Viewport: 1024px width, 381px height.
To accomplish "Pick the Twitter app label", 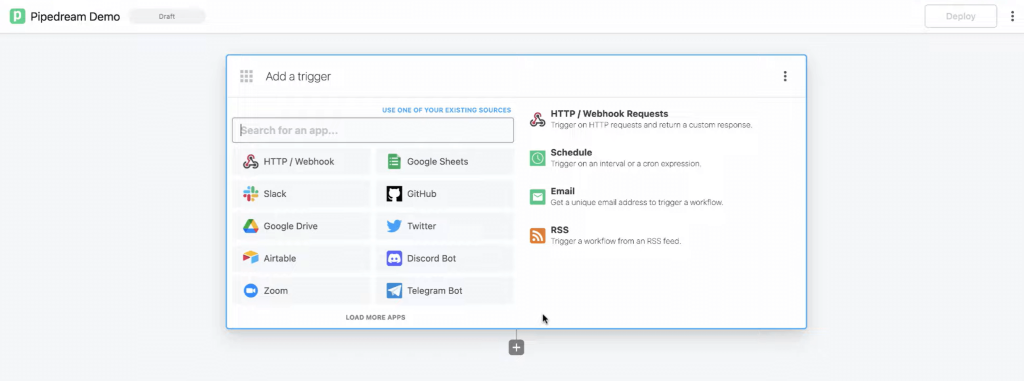I will click(421, 226).
